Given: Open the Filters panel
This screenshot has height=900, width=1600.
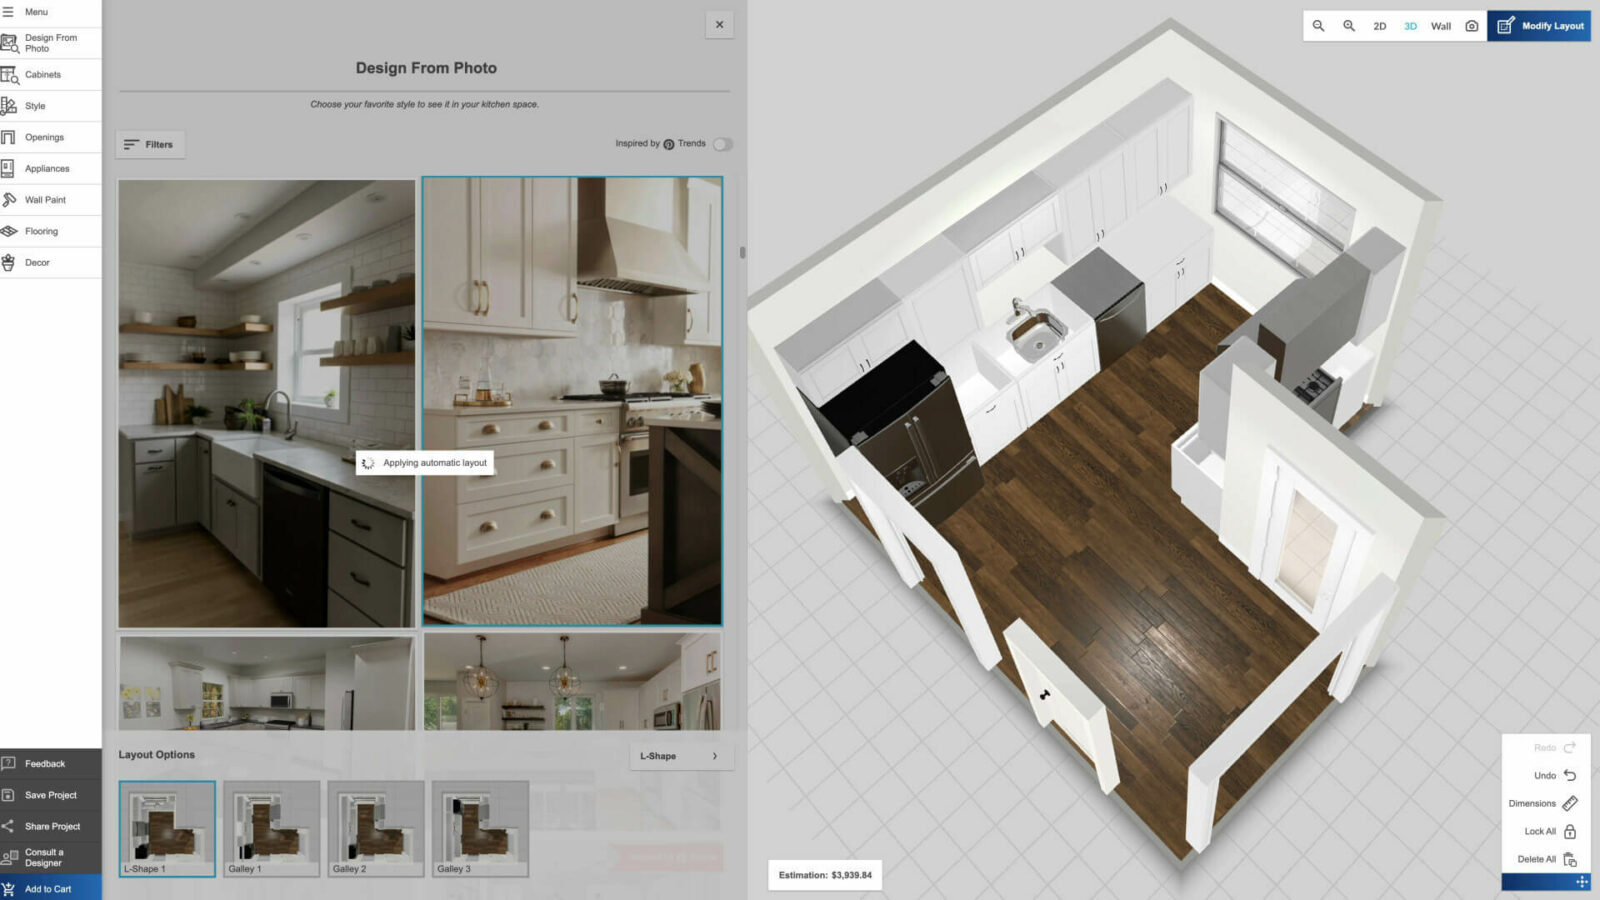Looking at the screenshot, I should (149, 145).
